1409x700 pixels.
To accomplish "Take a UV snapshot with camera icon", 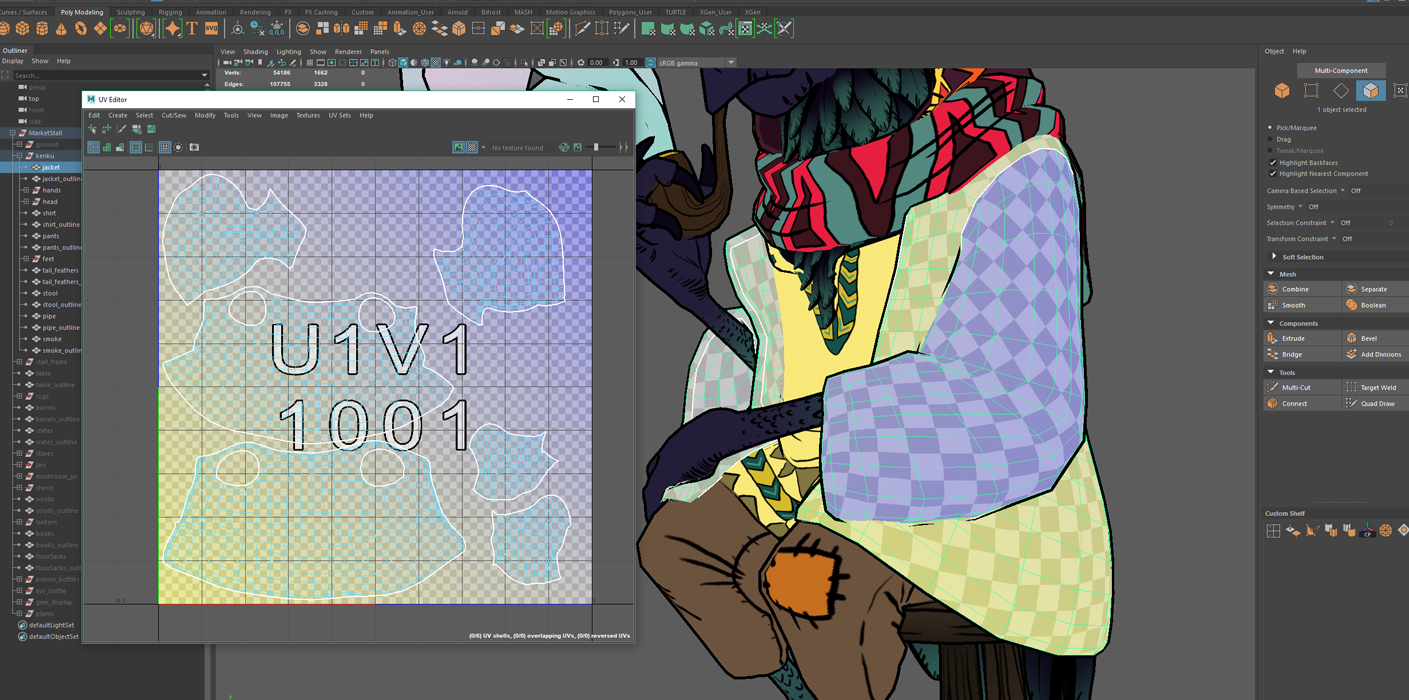I will tap(194, 148).
